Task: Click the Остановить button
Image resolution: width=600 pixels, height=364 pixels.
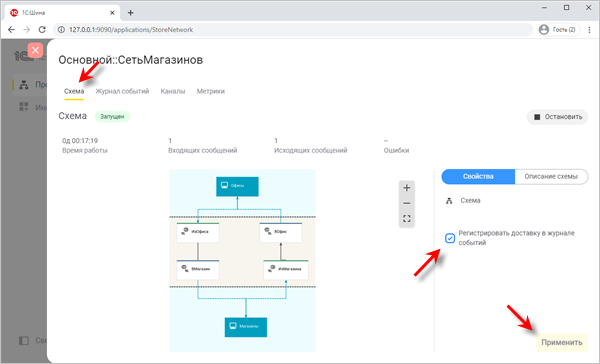Action: coord(558,117)
